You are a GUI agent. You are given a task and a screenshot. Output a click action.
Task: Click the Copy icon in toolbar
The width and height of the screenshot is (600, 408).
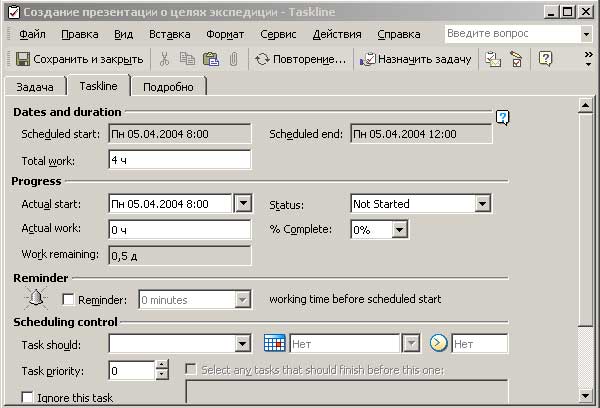click(187, 59)
